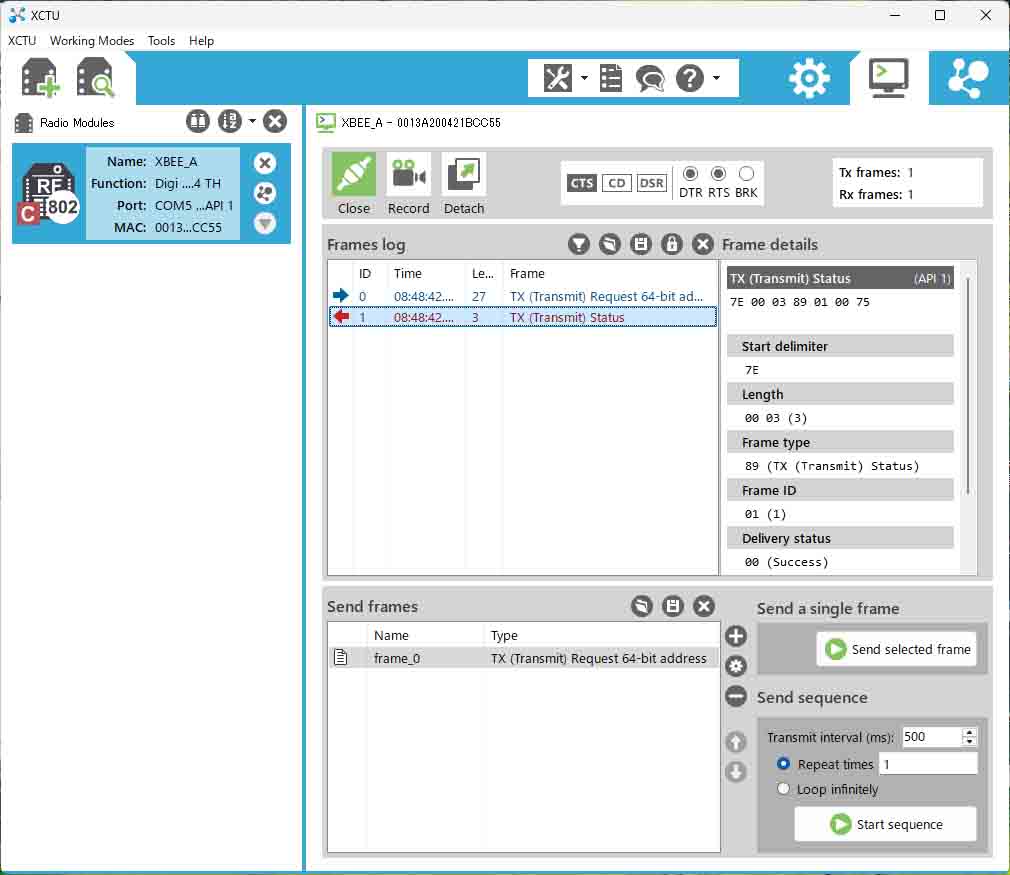Image resolution: width=1010 pixels, height=875 pixels.
Task: Select the XBEE_A console tab
Action: click(408, 122)
